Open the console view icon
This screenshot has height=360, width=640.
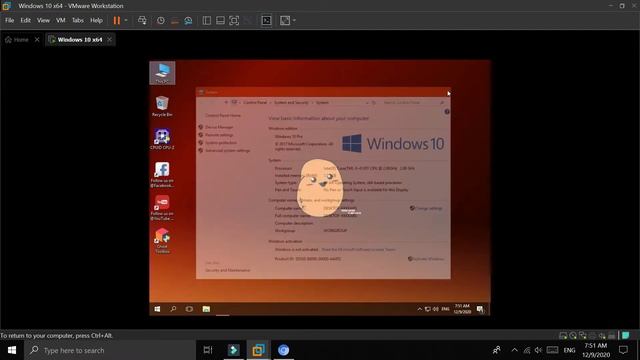tap(266, 20)
